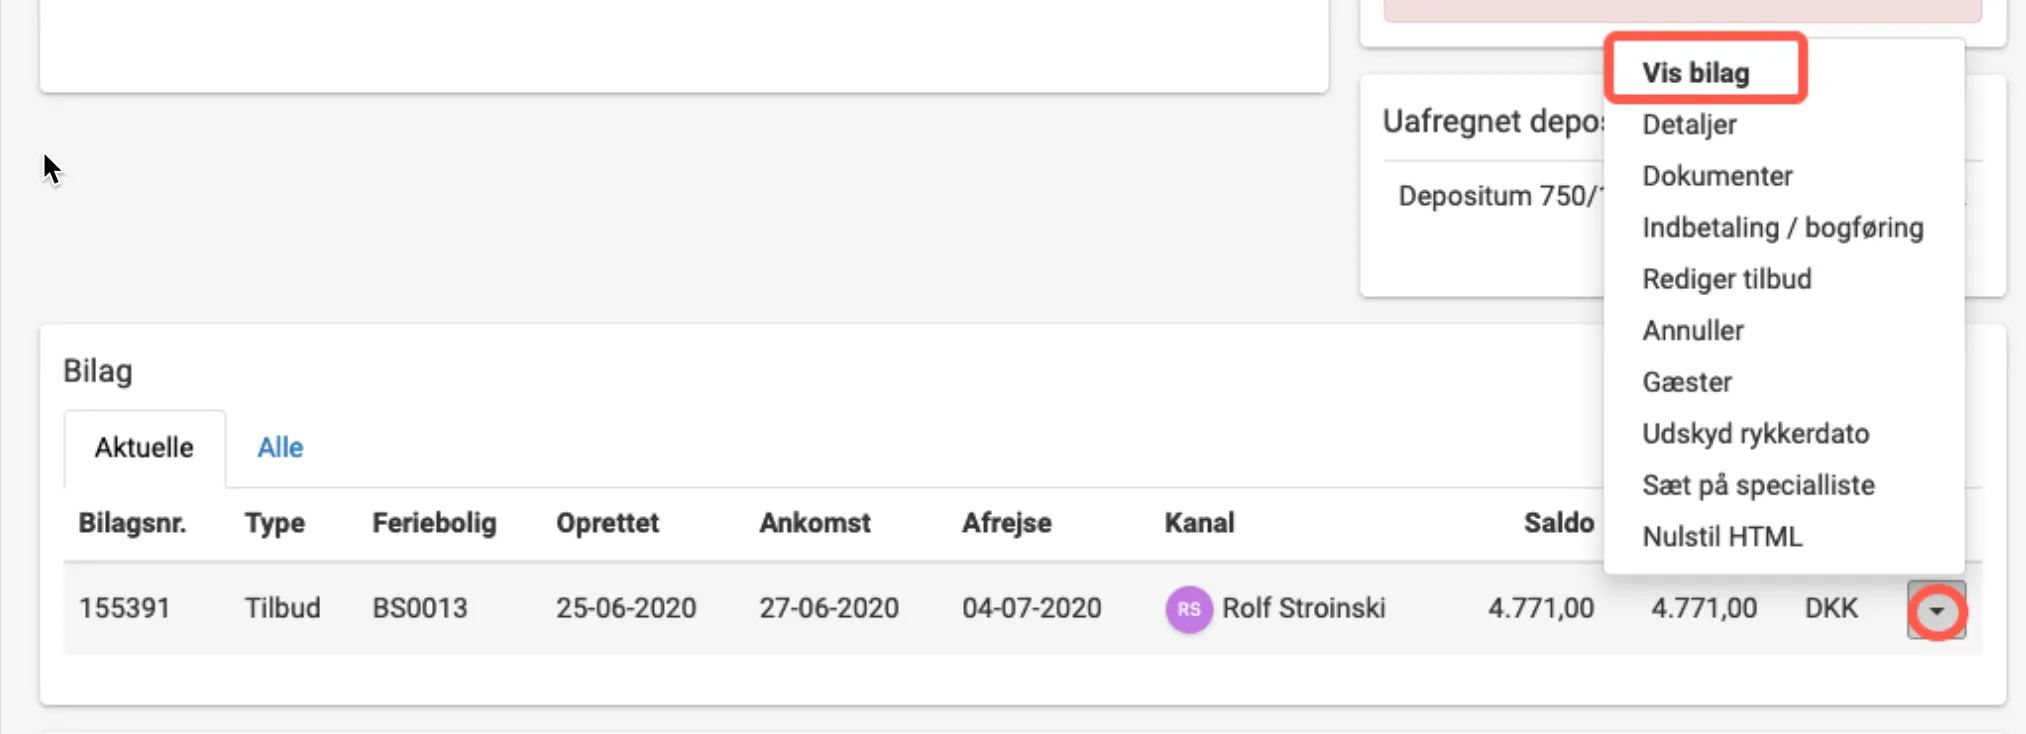Open Dokumenter menu entry
This screenshot has width=2026, height=734.
pos(1717,176)
